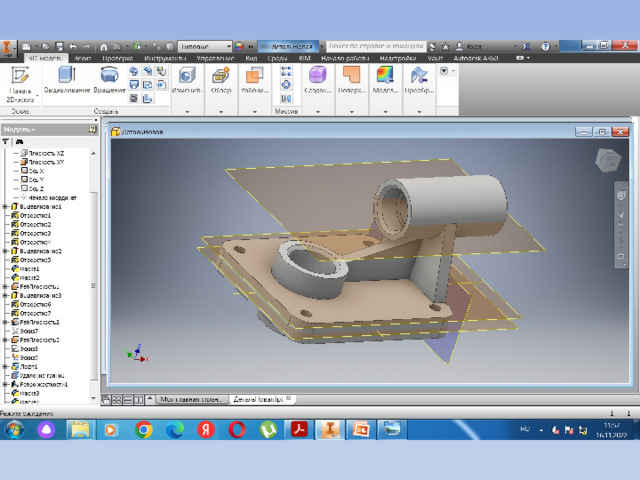Click the Вход sign-in button
This screenshot has width=640, height=480.
pos(469,47)
